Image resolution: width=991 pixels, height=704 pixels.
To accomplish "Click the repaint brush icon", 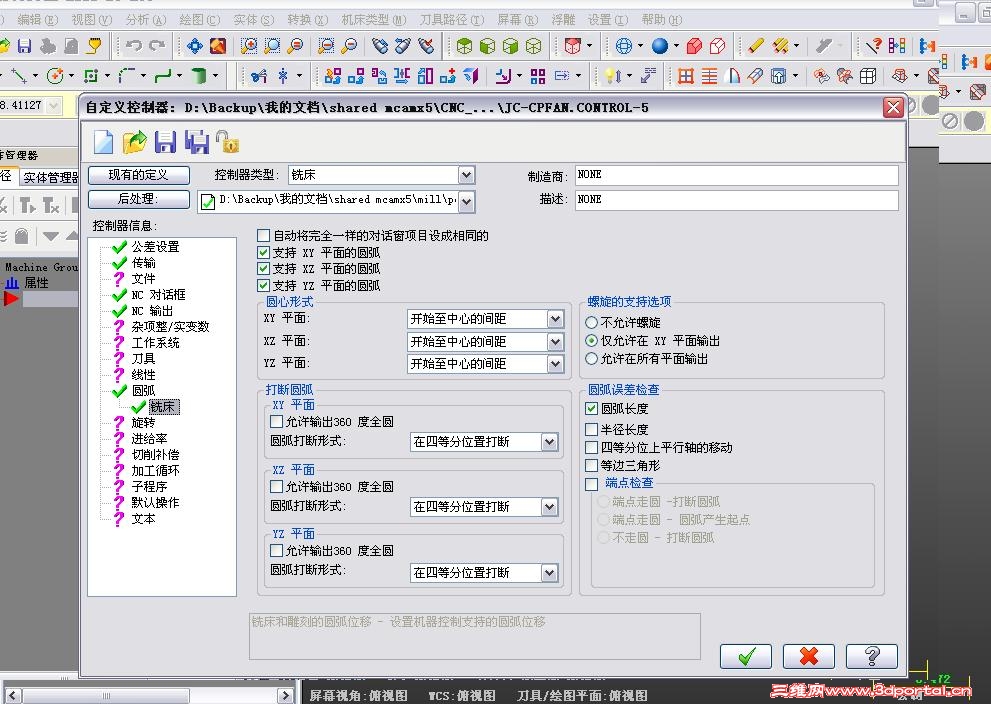I will [x=218, y=46].
